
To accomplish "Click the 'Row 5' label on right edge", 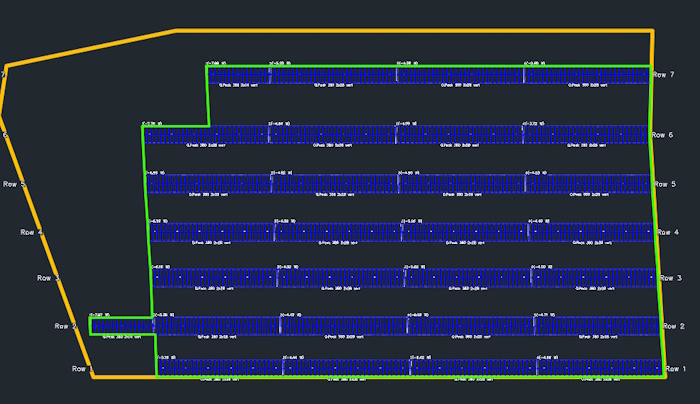I will tap(665, 185).
